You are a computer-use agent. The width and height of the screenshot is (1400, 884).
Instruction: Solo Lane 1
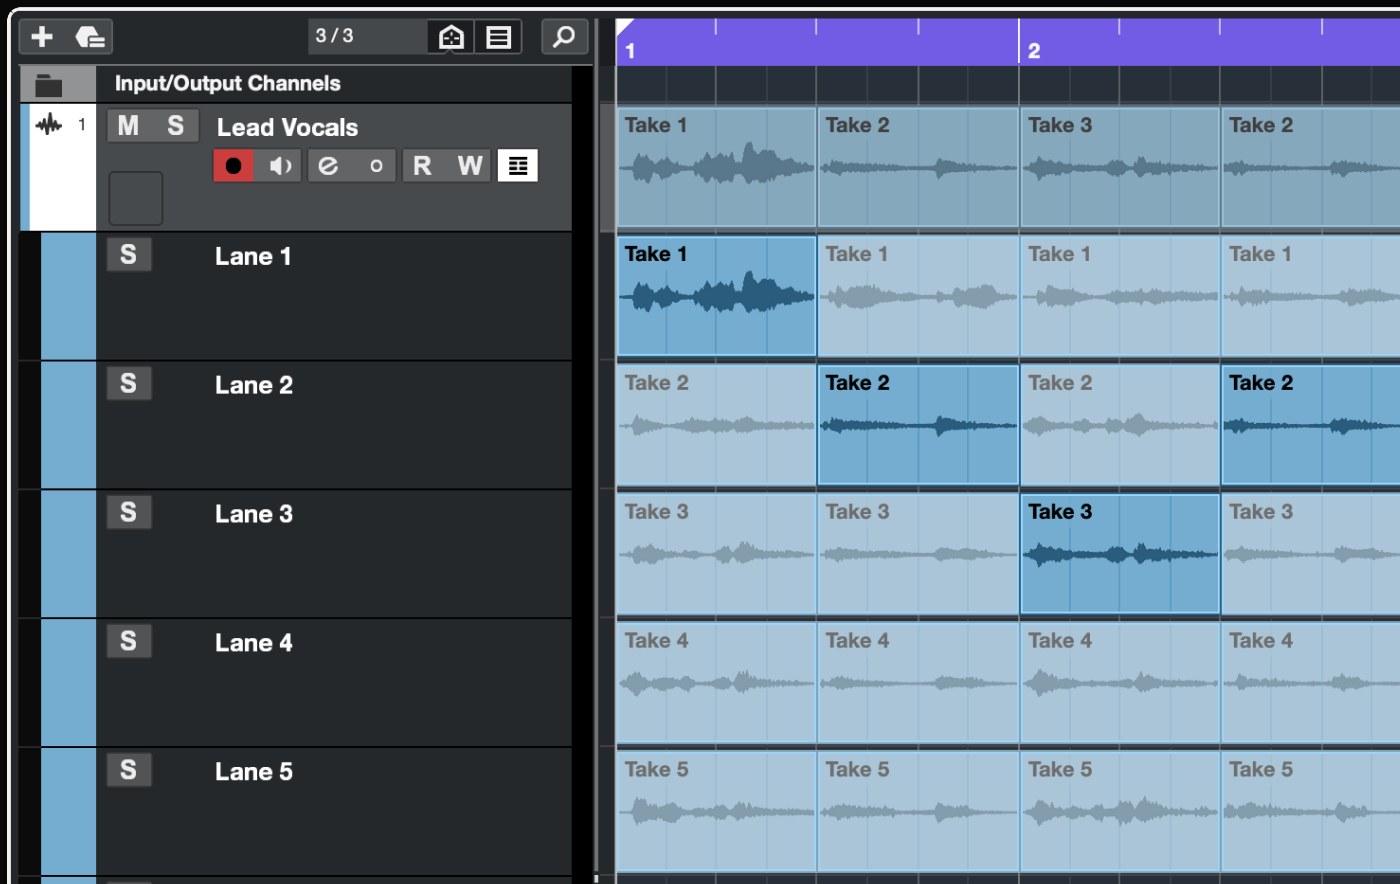tap(129, 255)
